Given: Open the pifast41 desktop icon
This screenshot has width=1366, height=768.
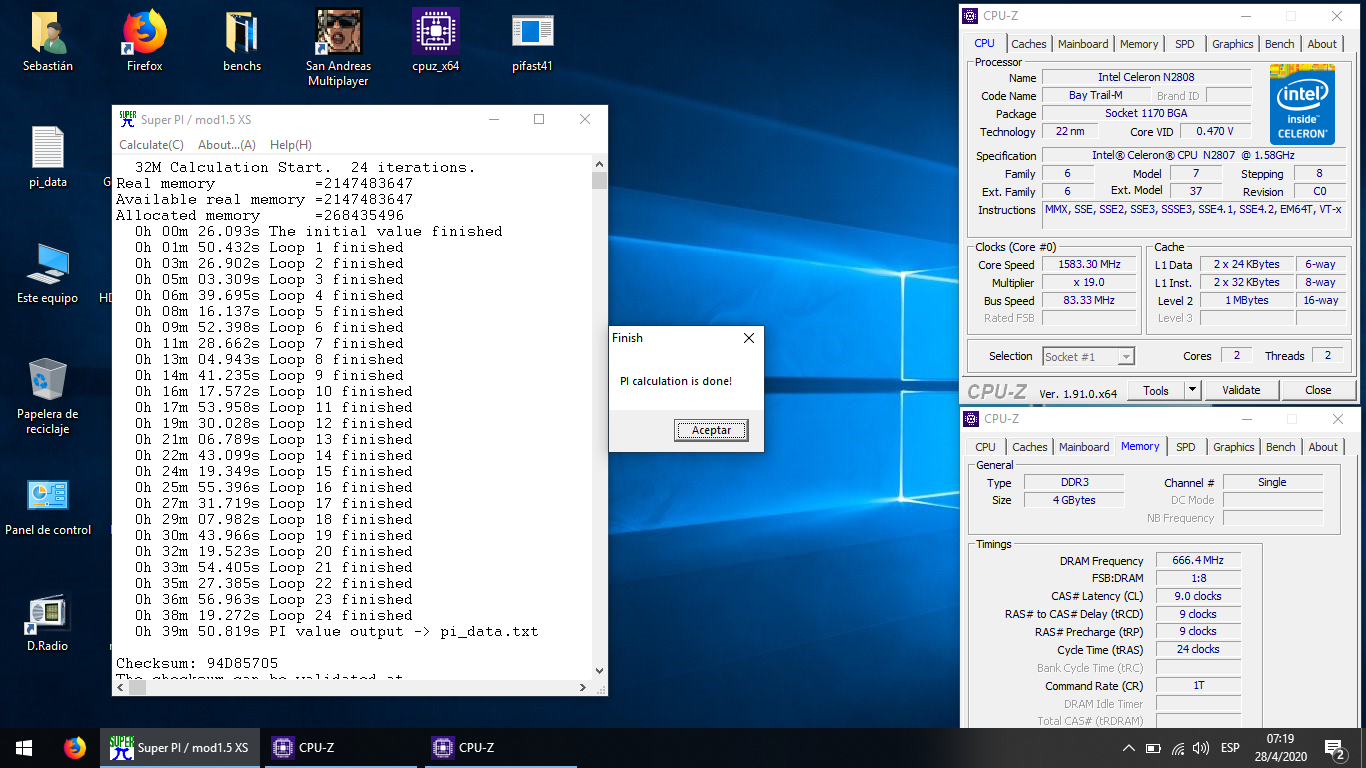Looking at the screenshot, I should [532, 41].
